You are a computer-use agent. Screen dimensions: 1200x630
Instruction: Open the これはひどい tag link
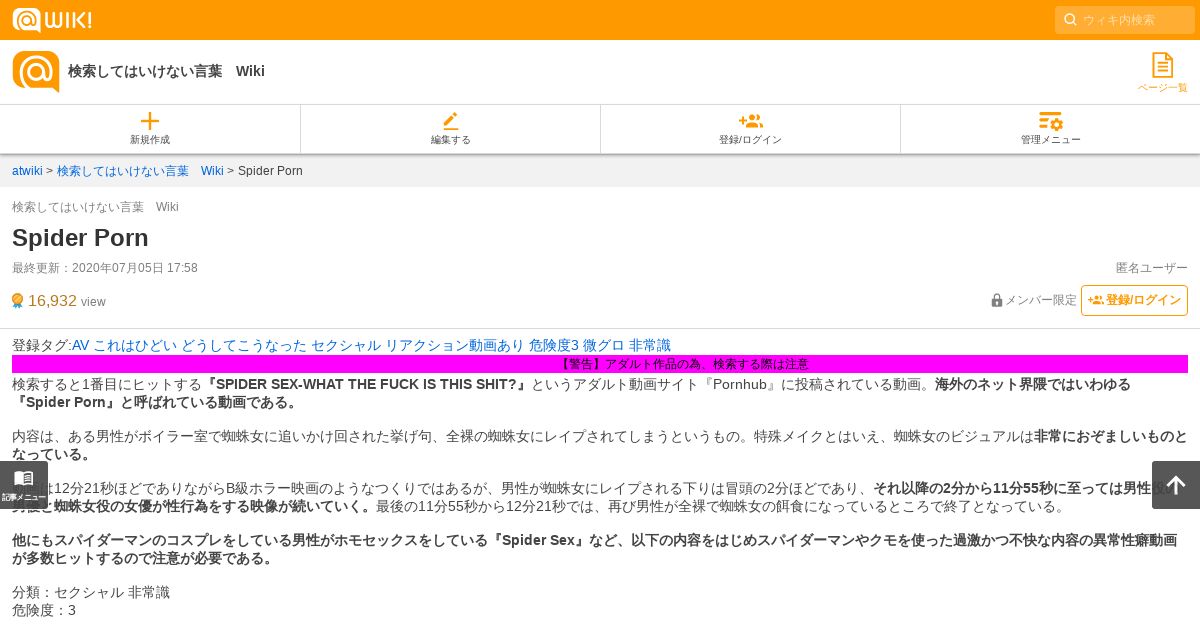point(135,345)
